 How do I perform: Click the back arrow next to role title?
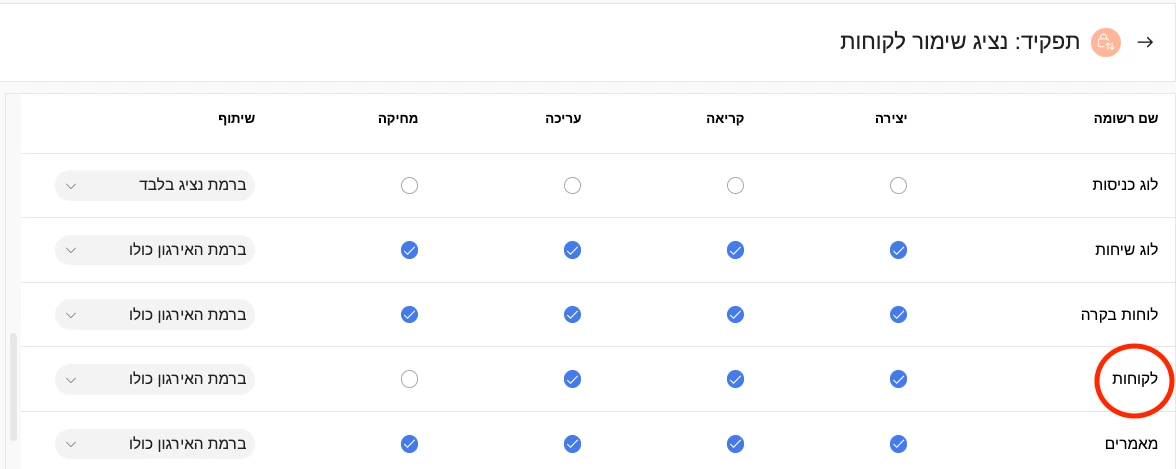click(1146, 43)
